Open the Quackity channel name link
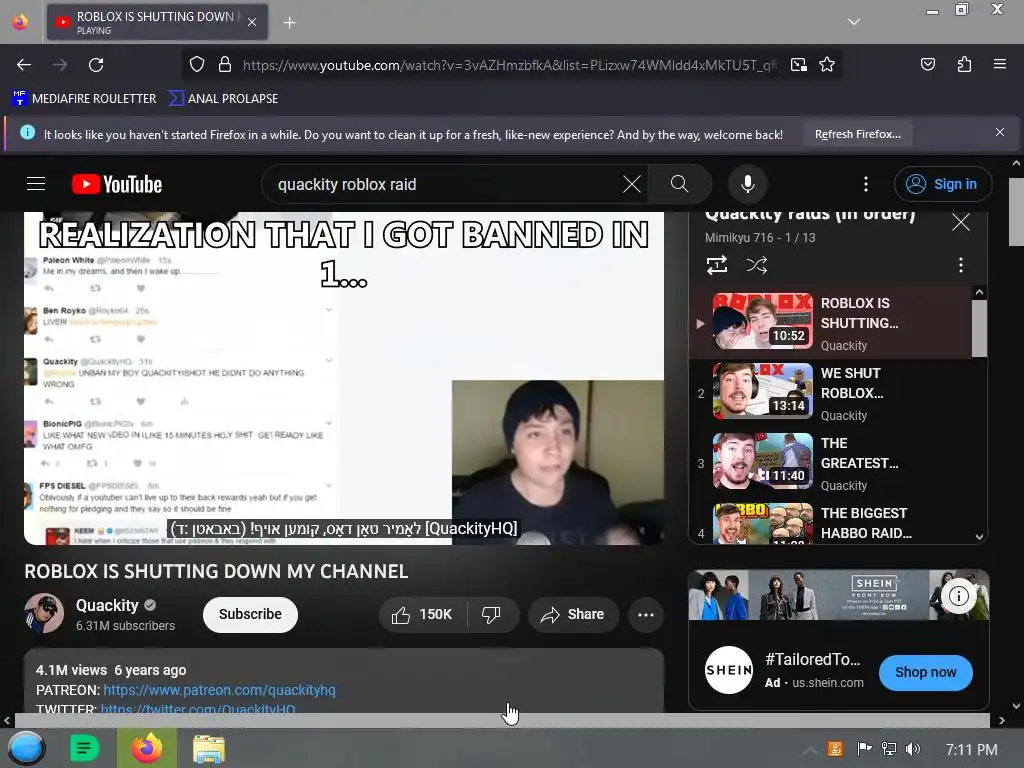Image resolution: width=1024 pixels, height=768 pixels. (107, 605)
